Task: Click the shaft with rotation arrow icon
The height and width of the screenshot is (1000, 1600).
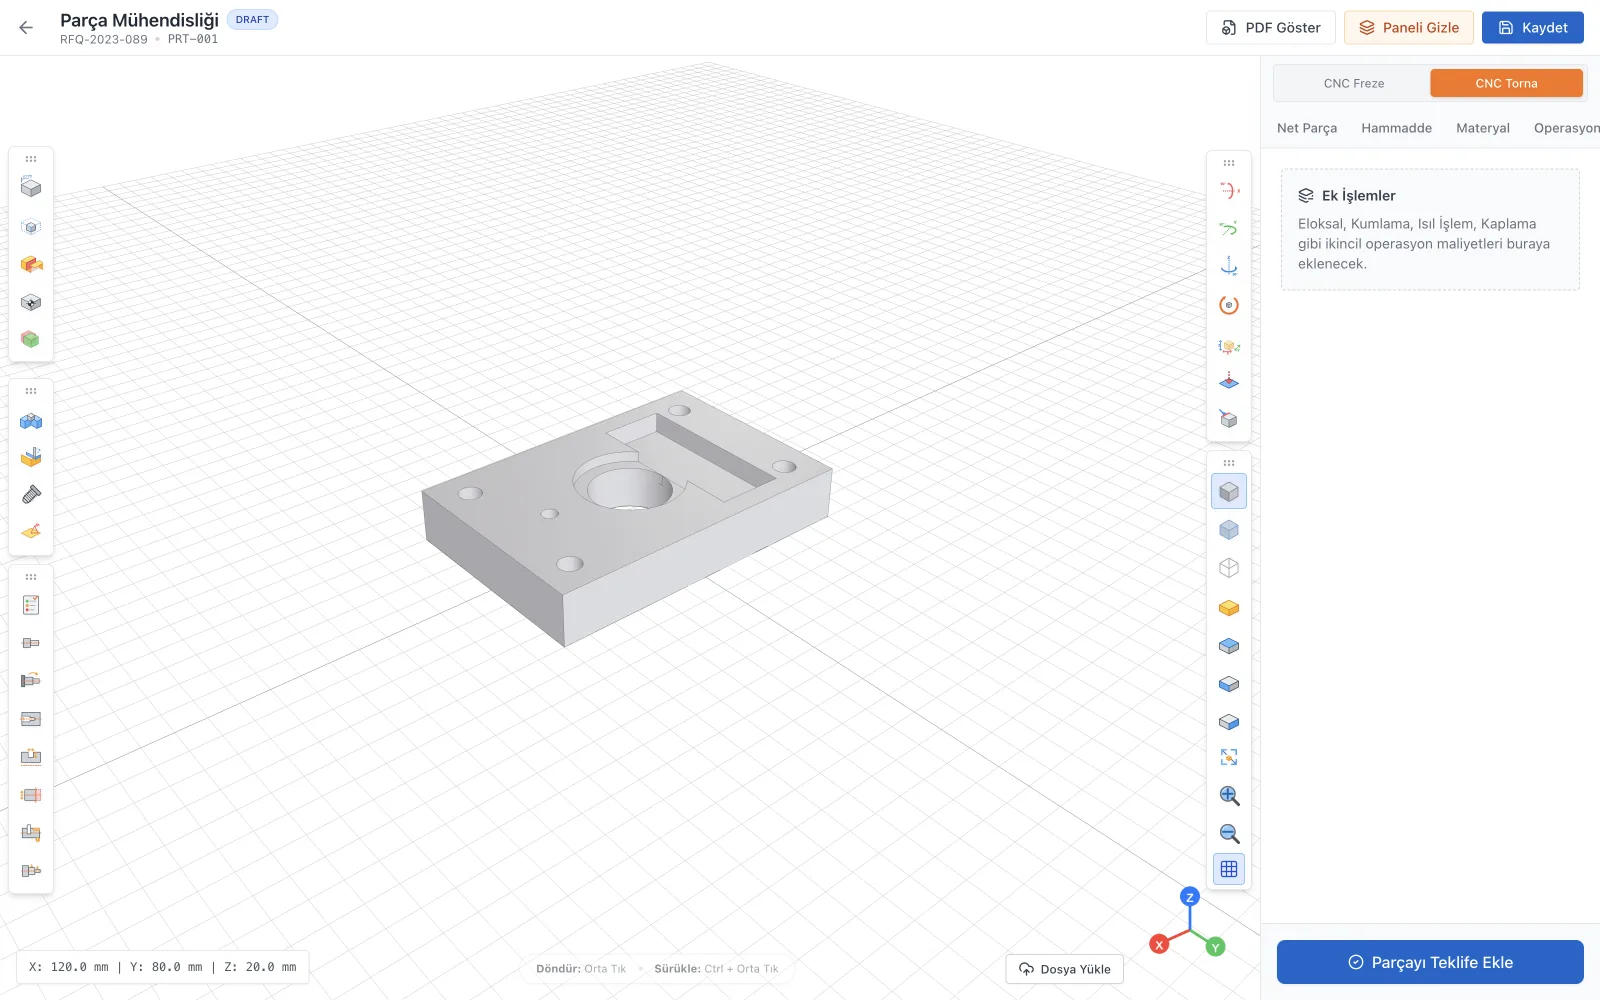Action: pyautogui.click(x=31, y=680)
